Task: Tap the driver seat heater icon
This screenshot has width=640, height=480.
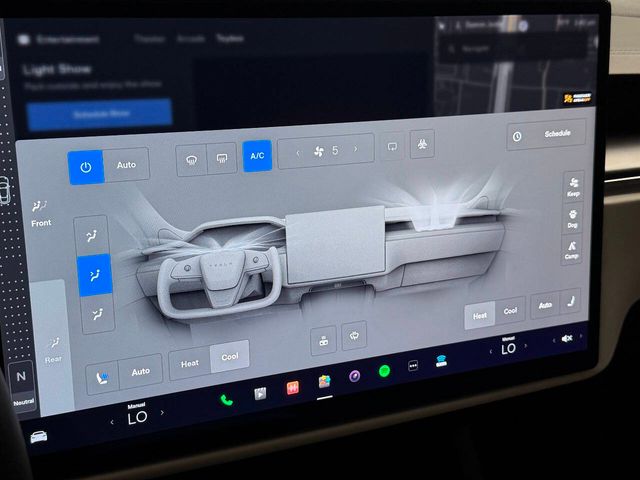Action: tap(102, 378)
